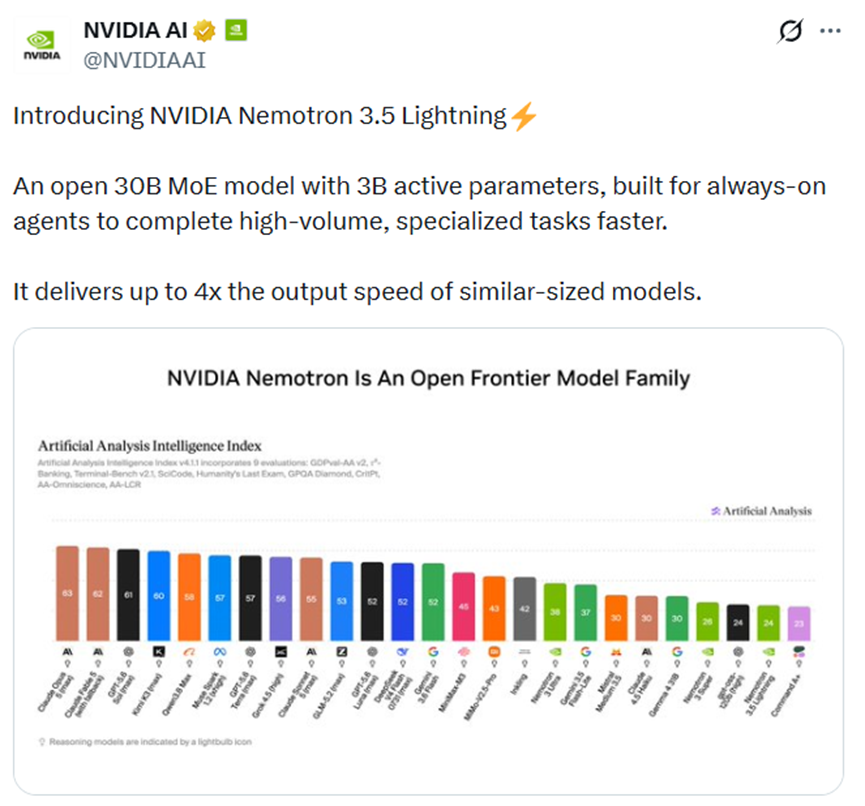Click the Claude Opus bar showing 63
The height and width of the screenshot is (806, 865).
(67, 593)
